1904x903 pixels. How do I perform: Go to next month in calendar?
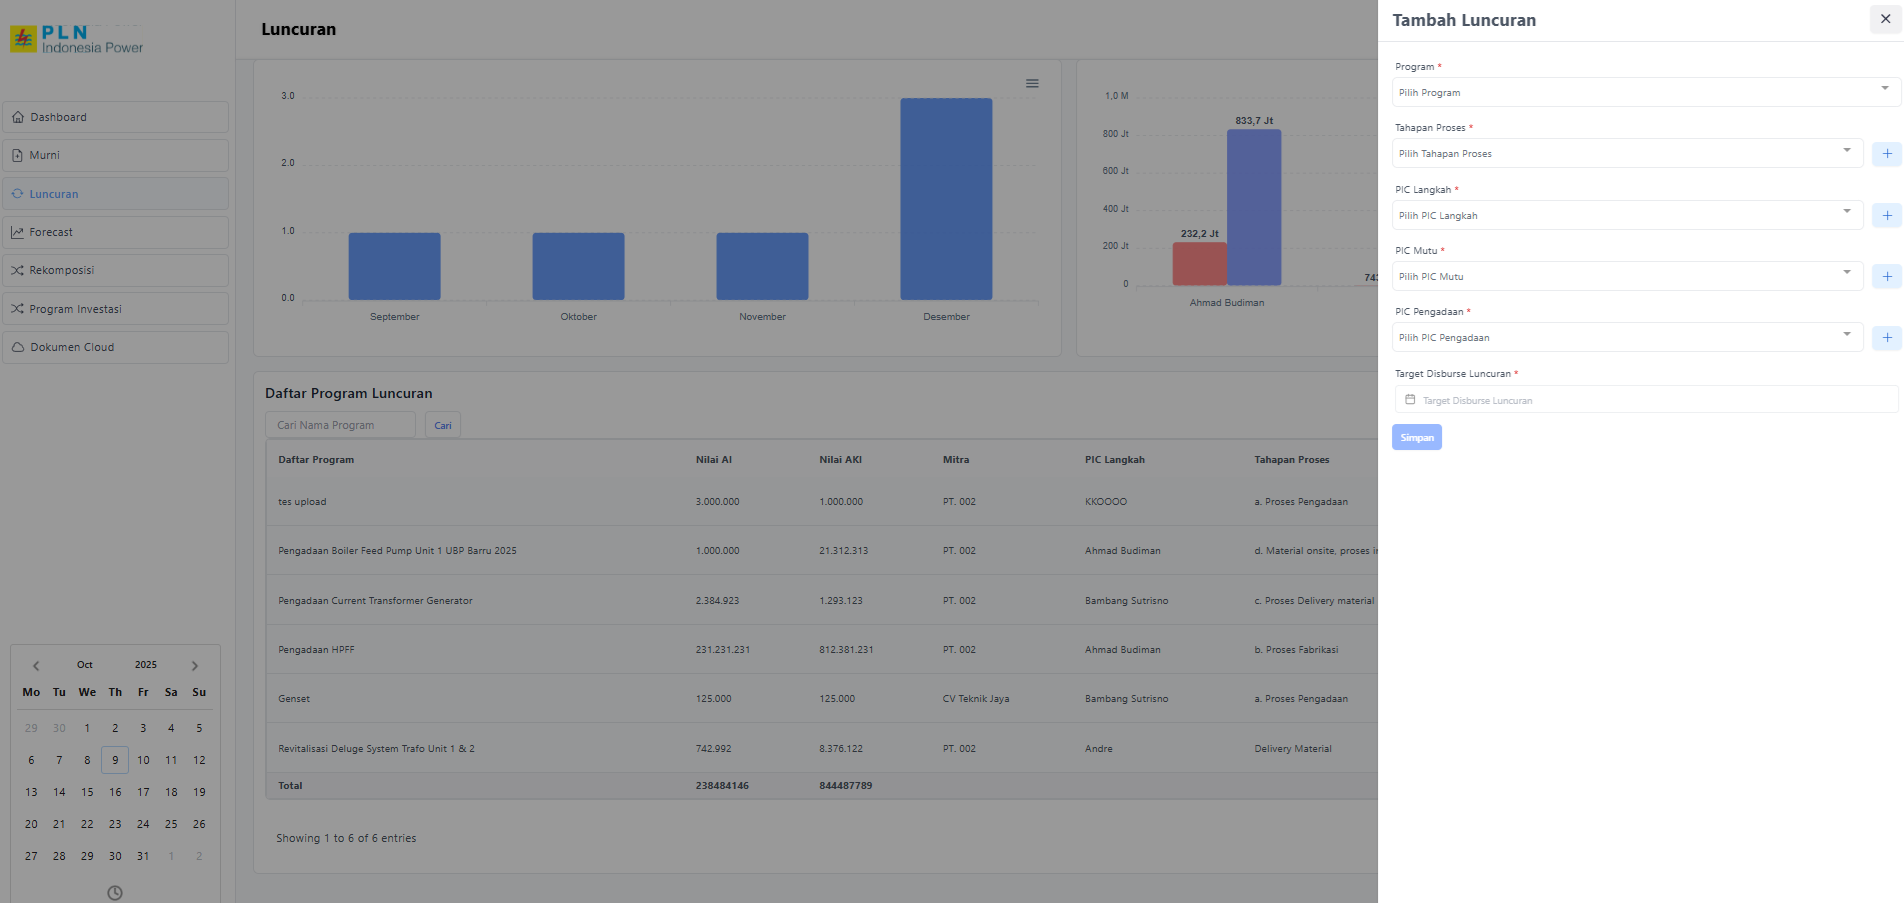(195, 666)
